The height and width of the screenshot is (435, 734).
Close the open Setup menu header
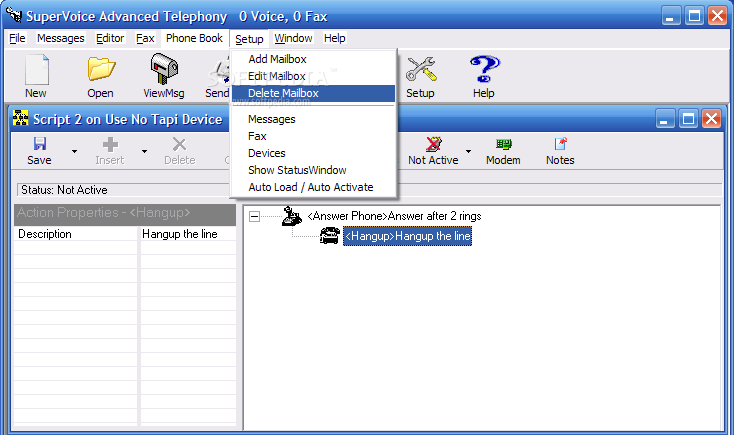click(x=249, y=39)
